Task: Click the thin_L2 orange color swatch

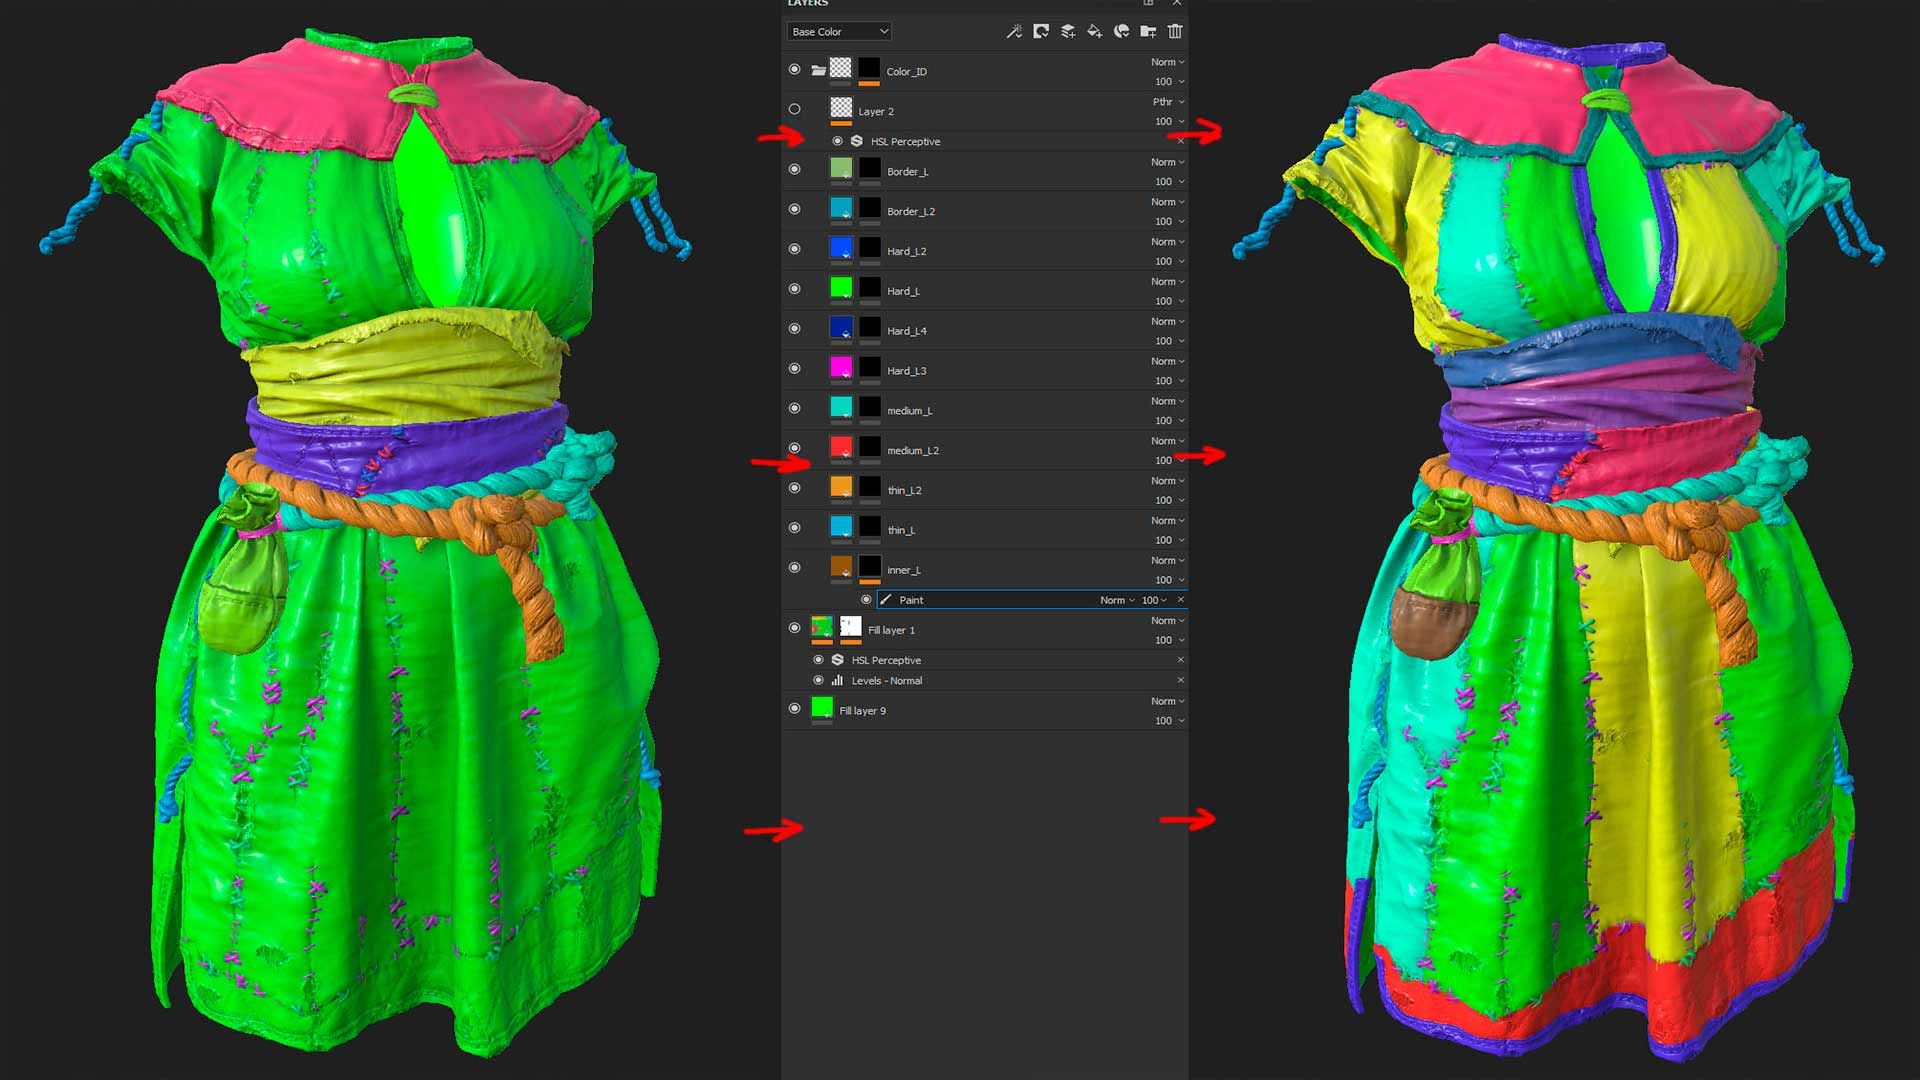Action: pos(841,487)
